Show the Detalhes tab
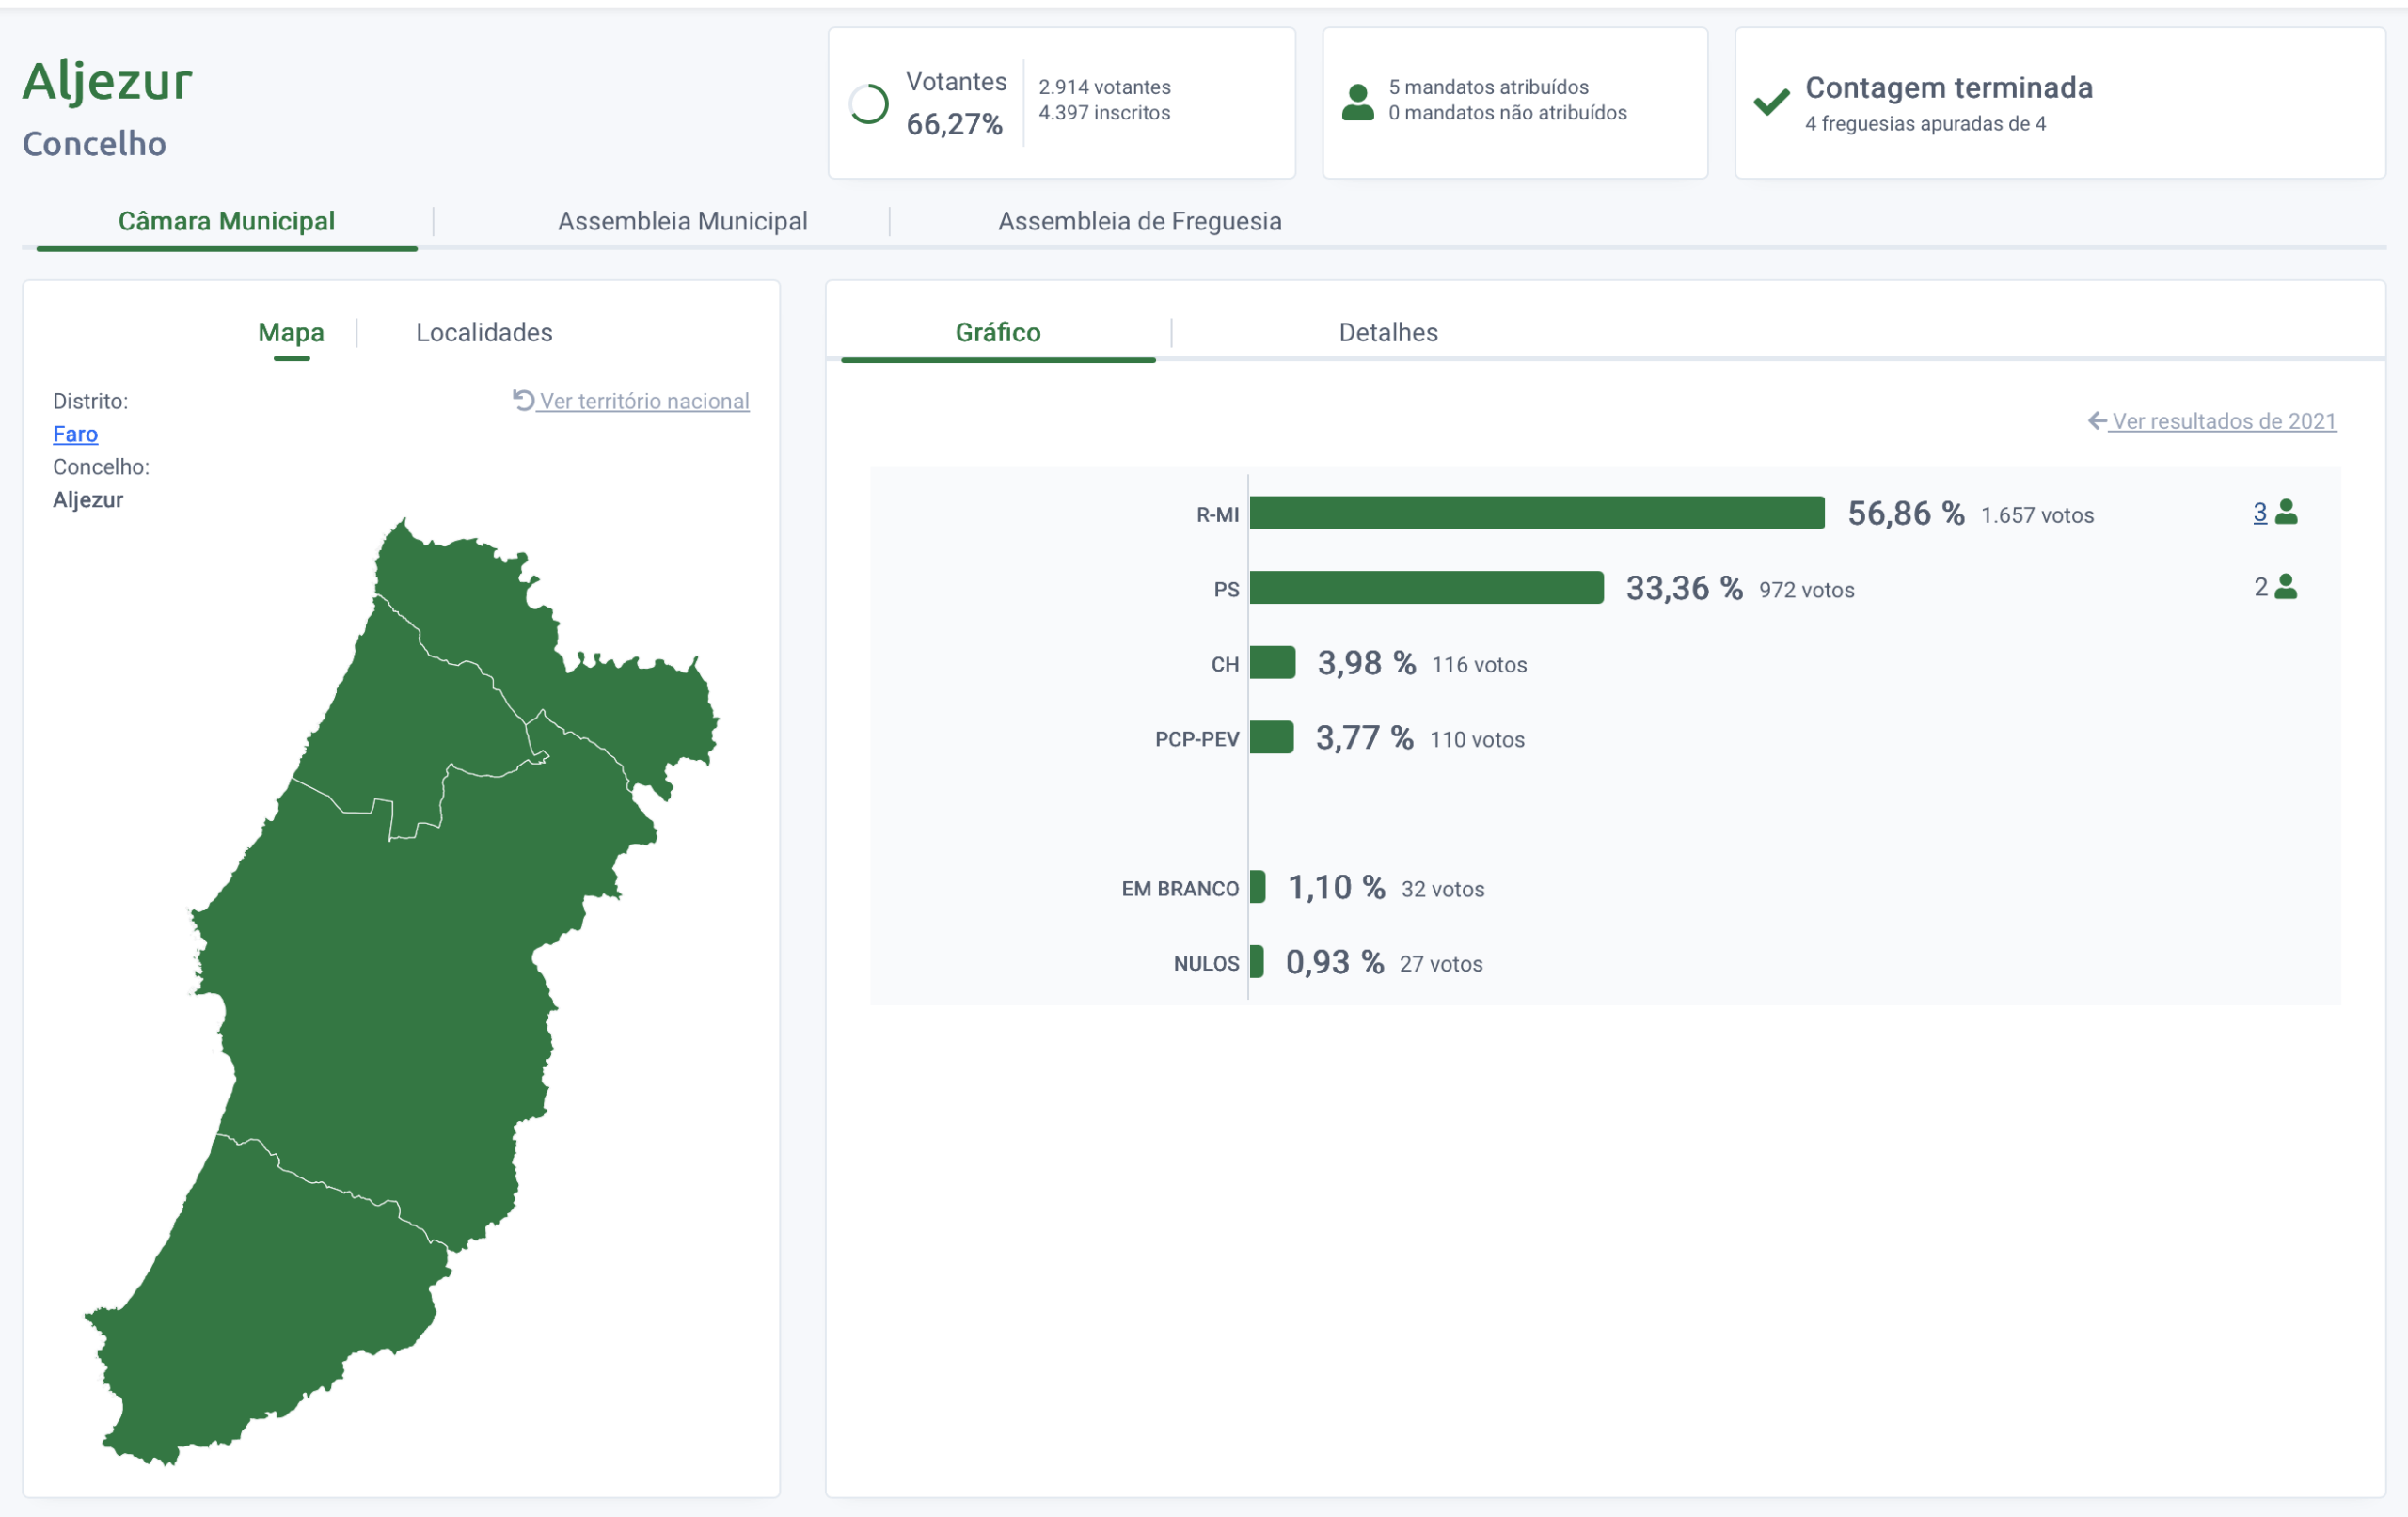This screenshot has height=1517, width=2408. 1387,332
